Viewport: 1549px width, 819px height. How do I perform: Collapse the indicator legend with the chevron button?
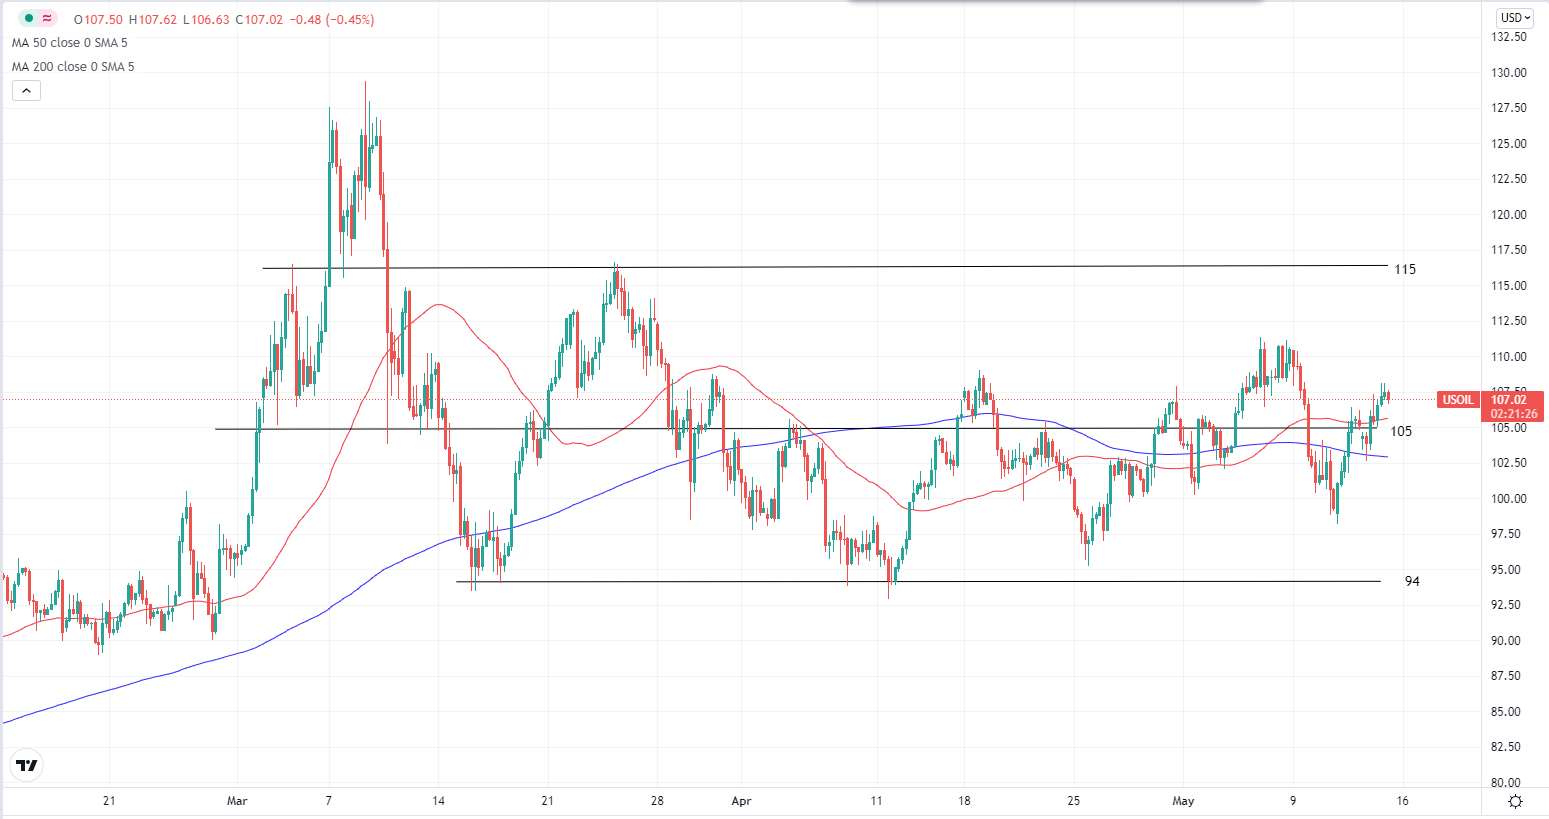tap(26, 91)
